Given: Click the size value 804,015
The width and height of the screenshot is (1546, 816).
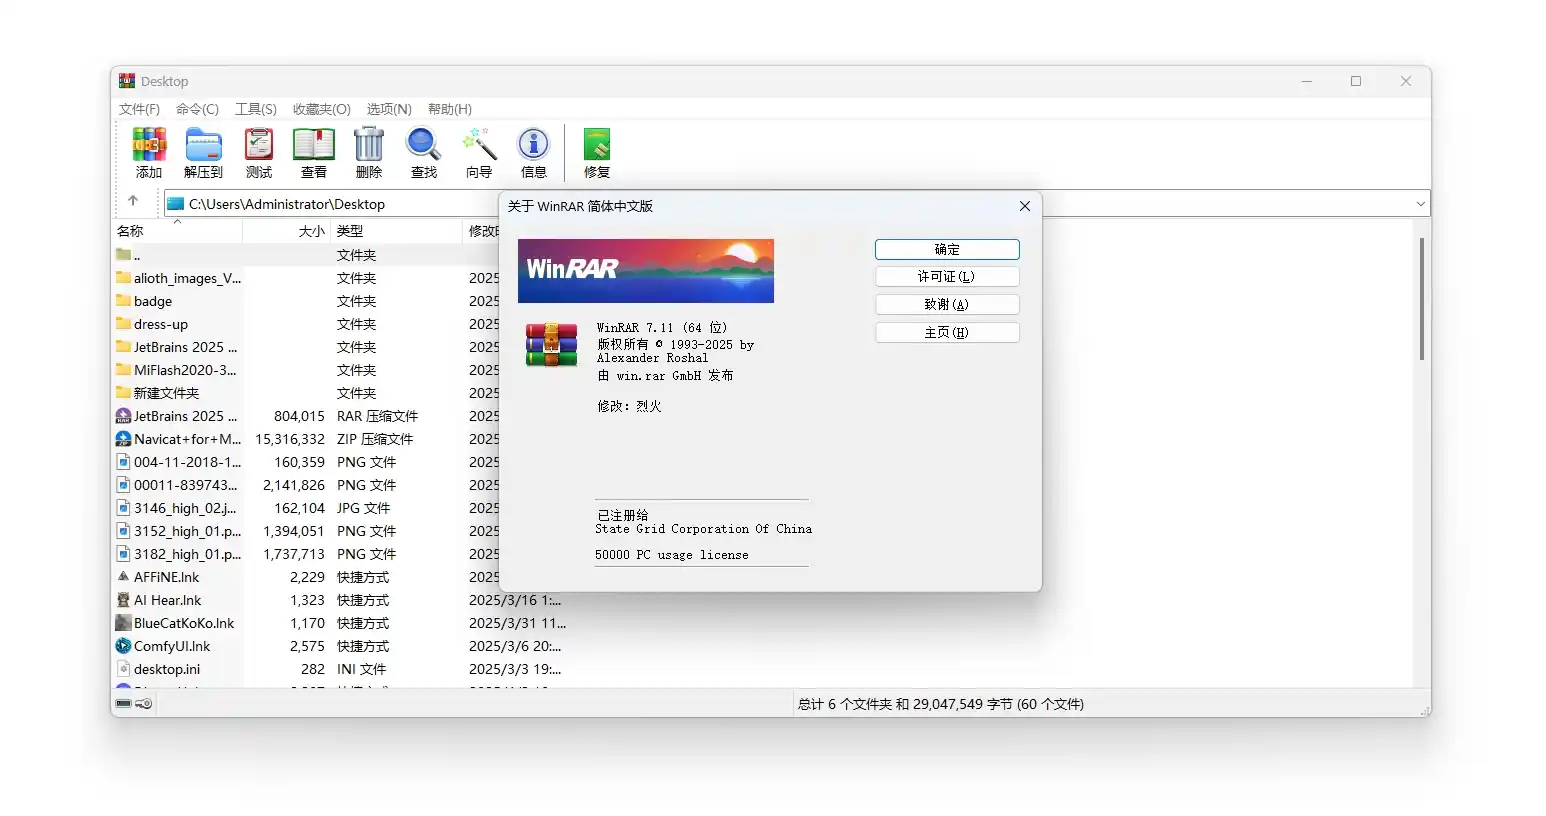Looking at the screenshot, I should pos(299,416).
